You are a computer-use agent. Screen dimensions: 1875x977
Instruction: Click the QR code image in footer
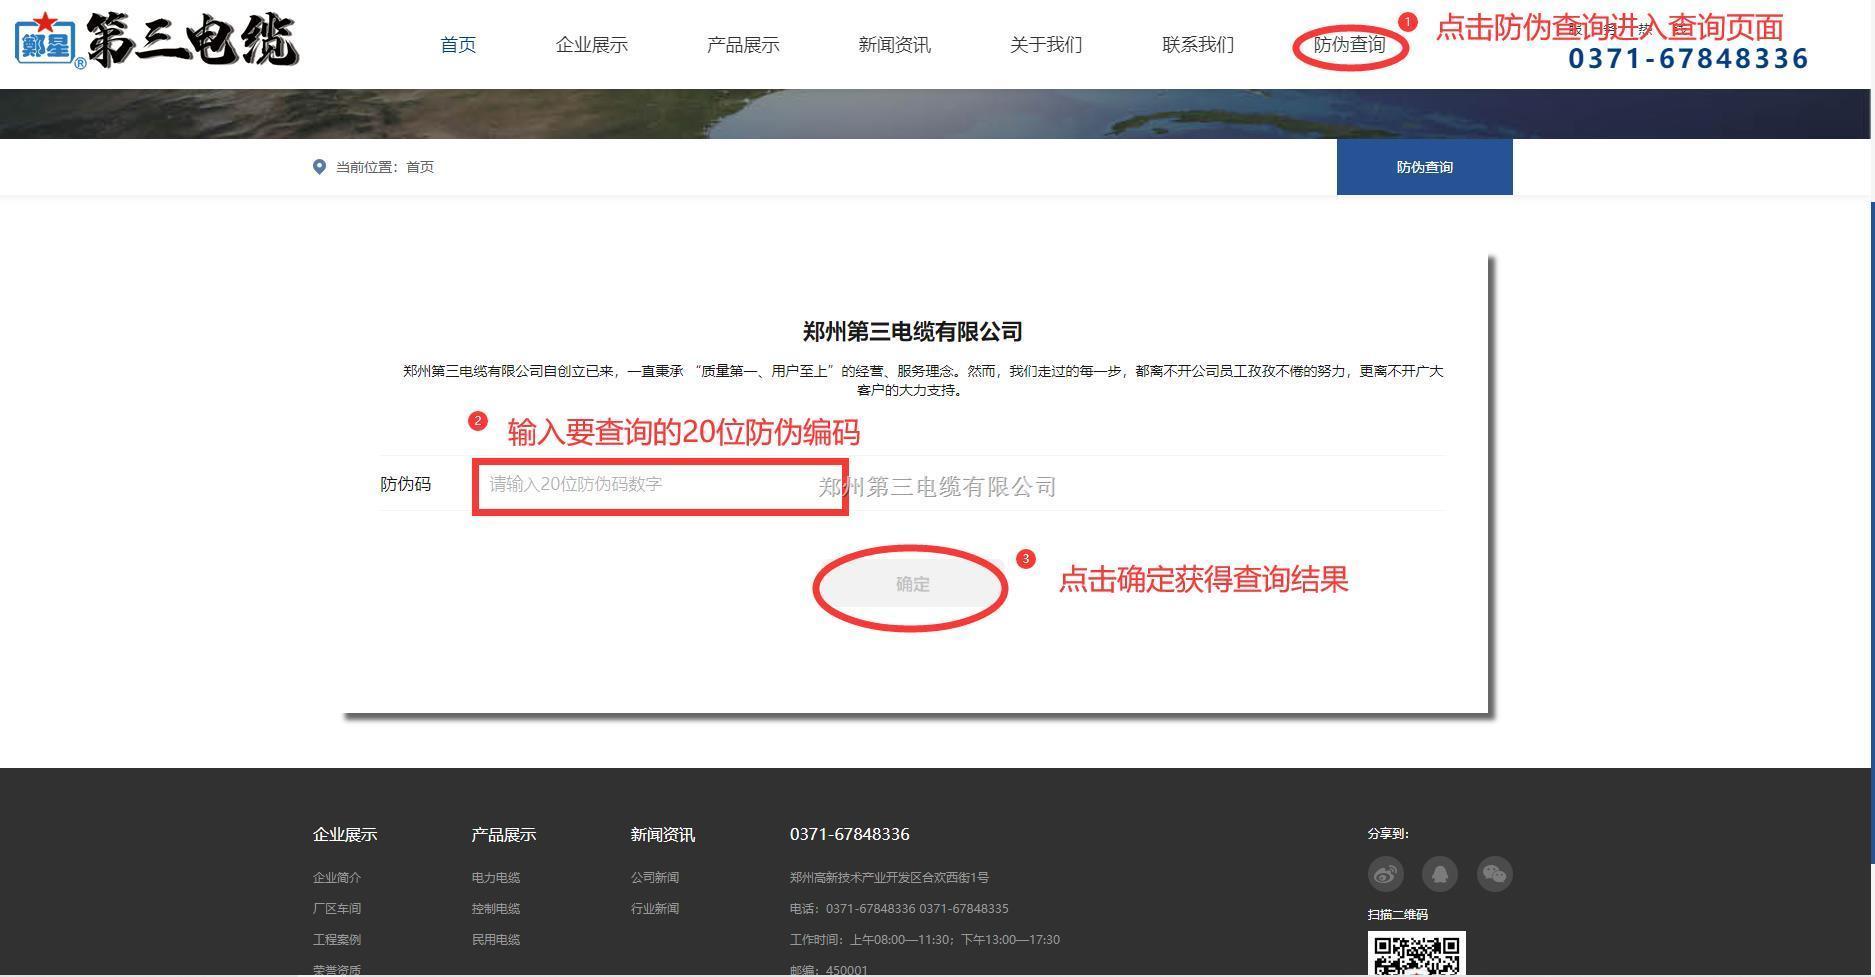coord(1417,954)
